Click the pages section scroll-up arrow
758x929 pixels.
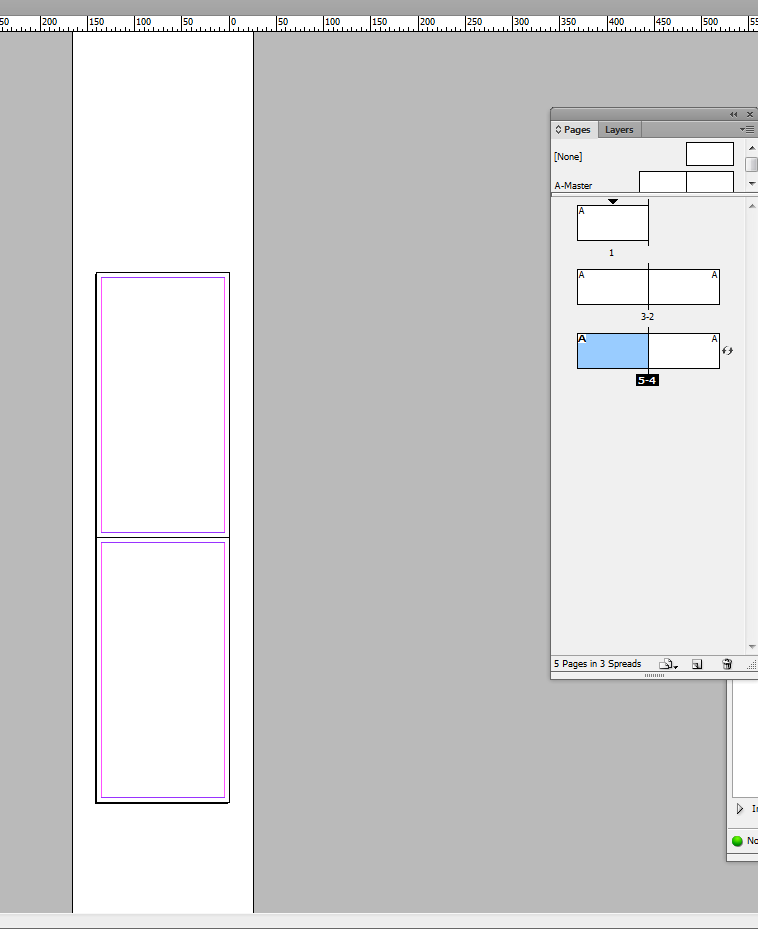(x=752, y=206)
